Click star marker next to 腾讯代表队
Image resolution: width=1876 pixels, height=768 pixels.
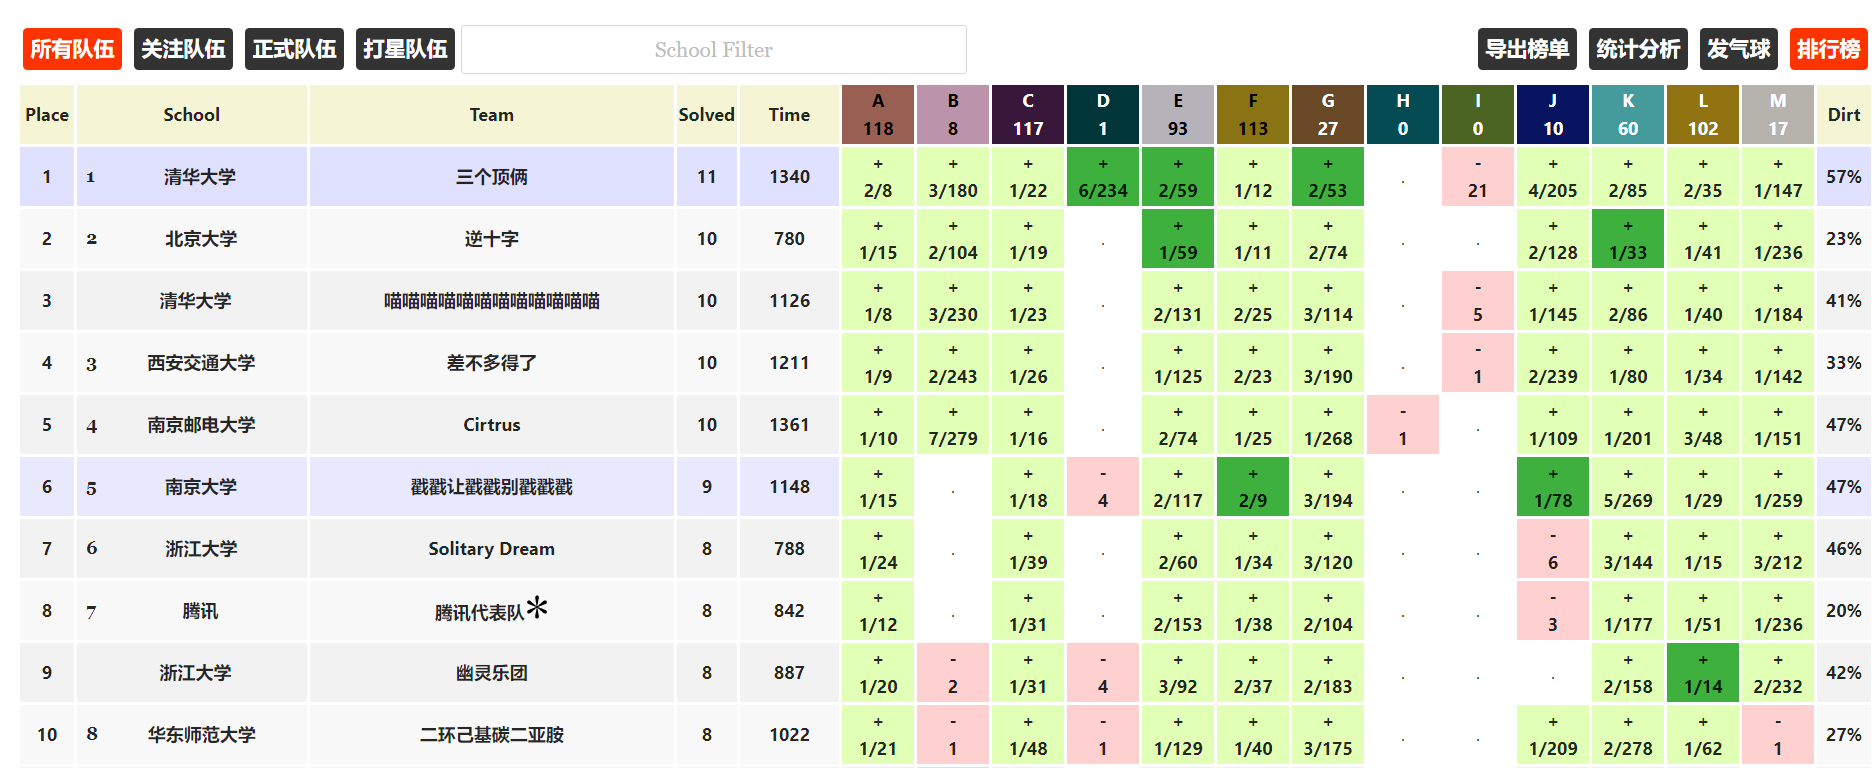point(537,606)
